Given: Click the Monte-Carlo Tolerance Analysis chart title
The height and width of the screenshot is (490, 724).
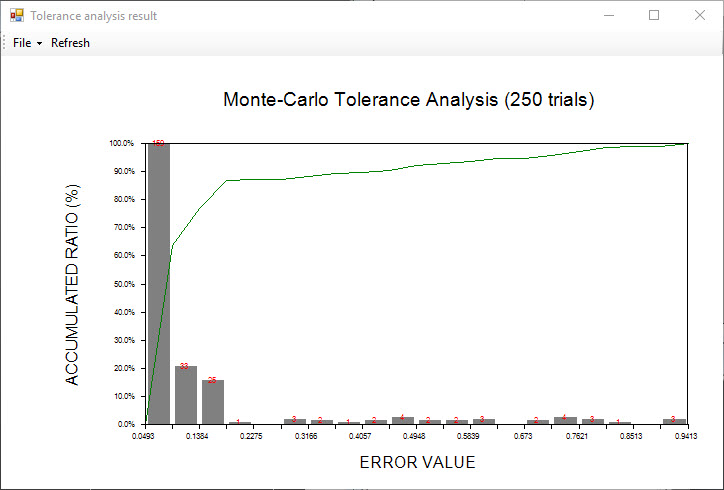Looking at the screenshot, I should (408, 100).
